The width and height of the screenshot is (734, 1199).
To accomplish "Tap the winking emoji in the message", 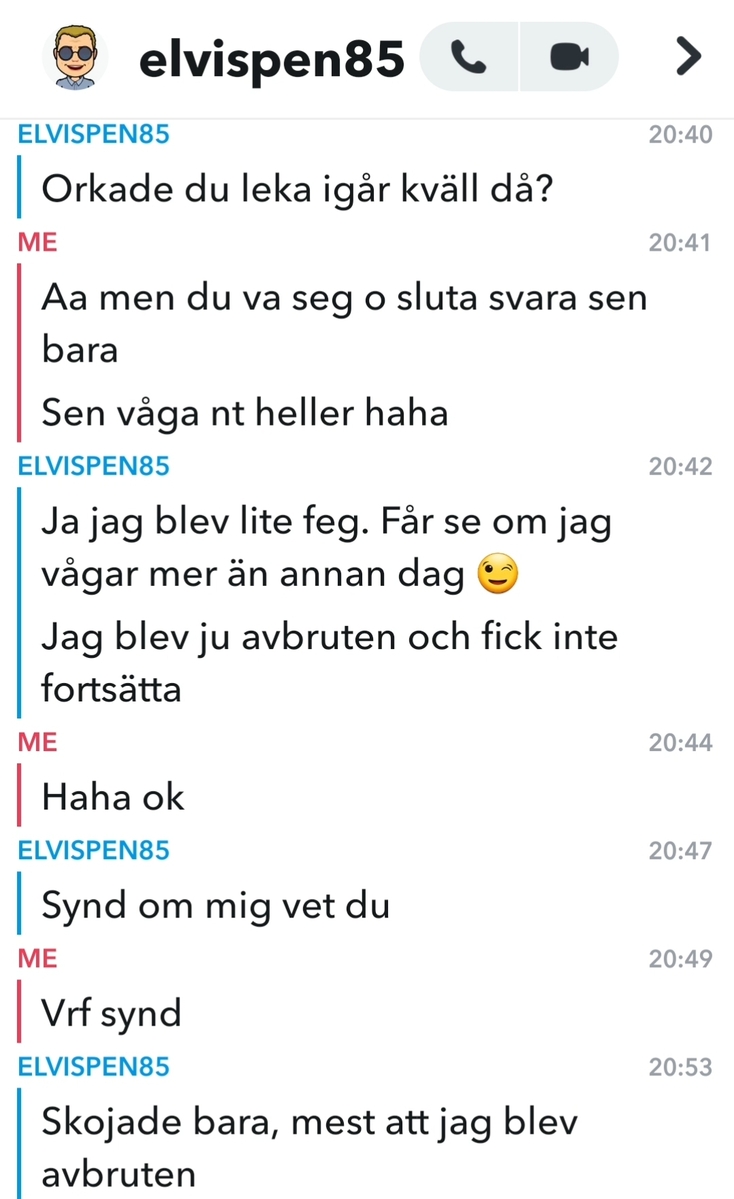I will click(498, 574).
